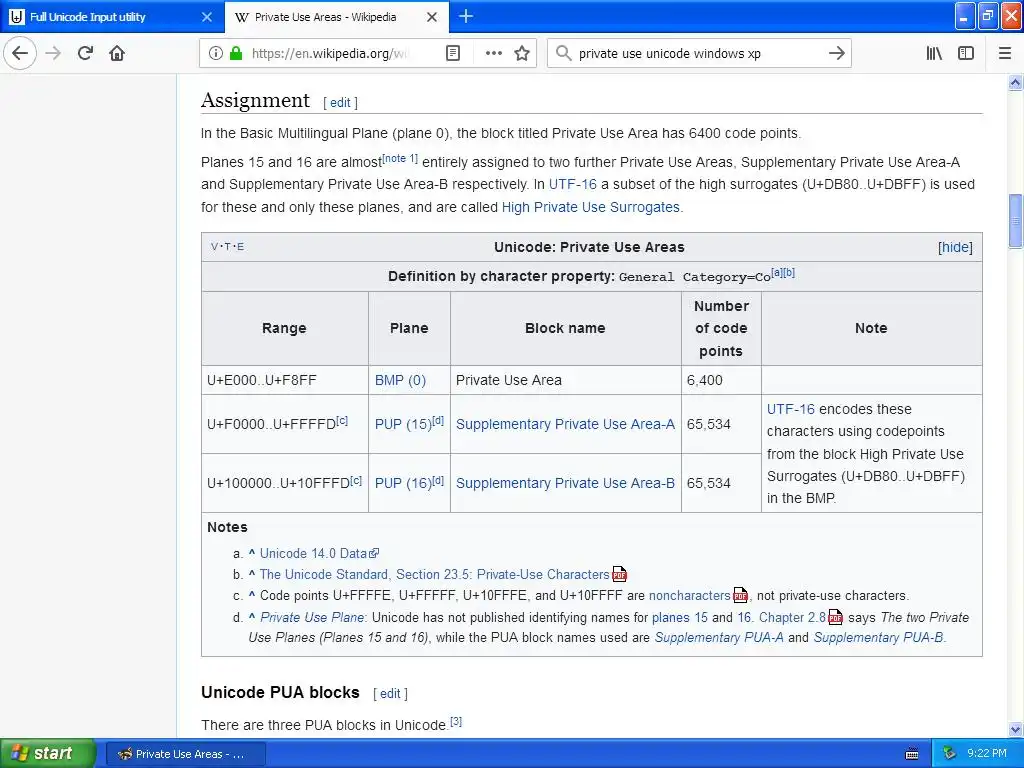The width and height of the screenshot is (1024, 768).
Task: Open the BMP (0) plane link
Action: (400, 380)
